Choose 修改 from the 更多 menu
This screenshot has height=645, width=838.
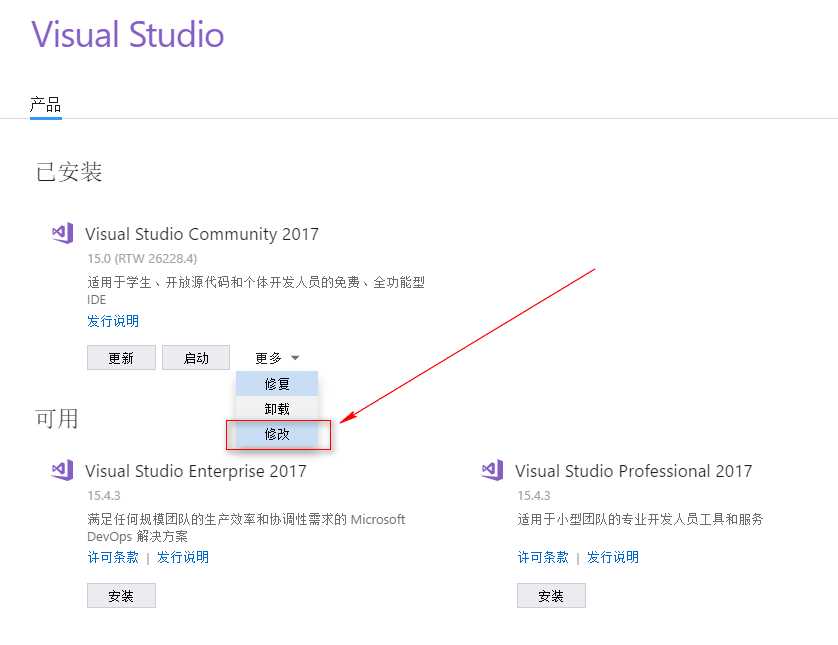point(277,434)
